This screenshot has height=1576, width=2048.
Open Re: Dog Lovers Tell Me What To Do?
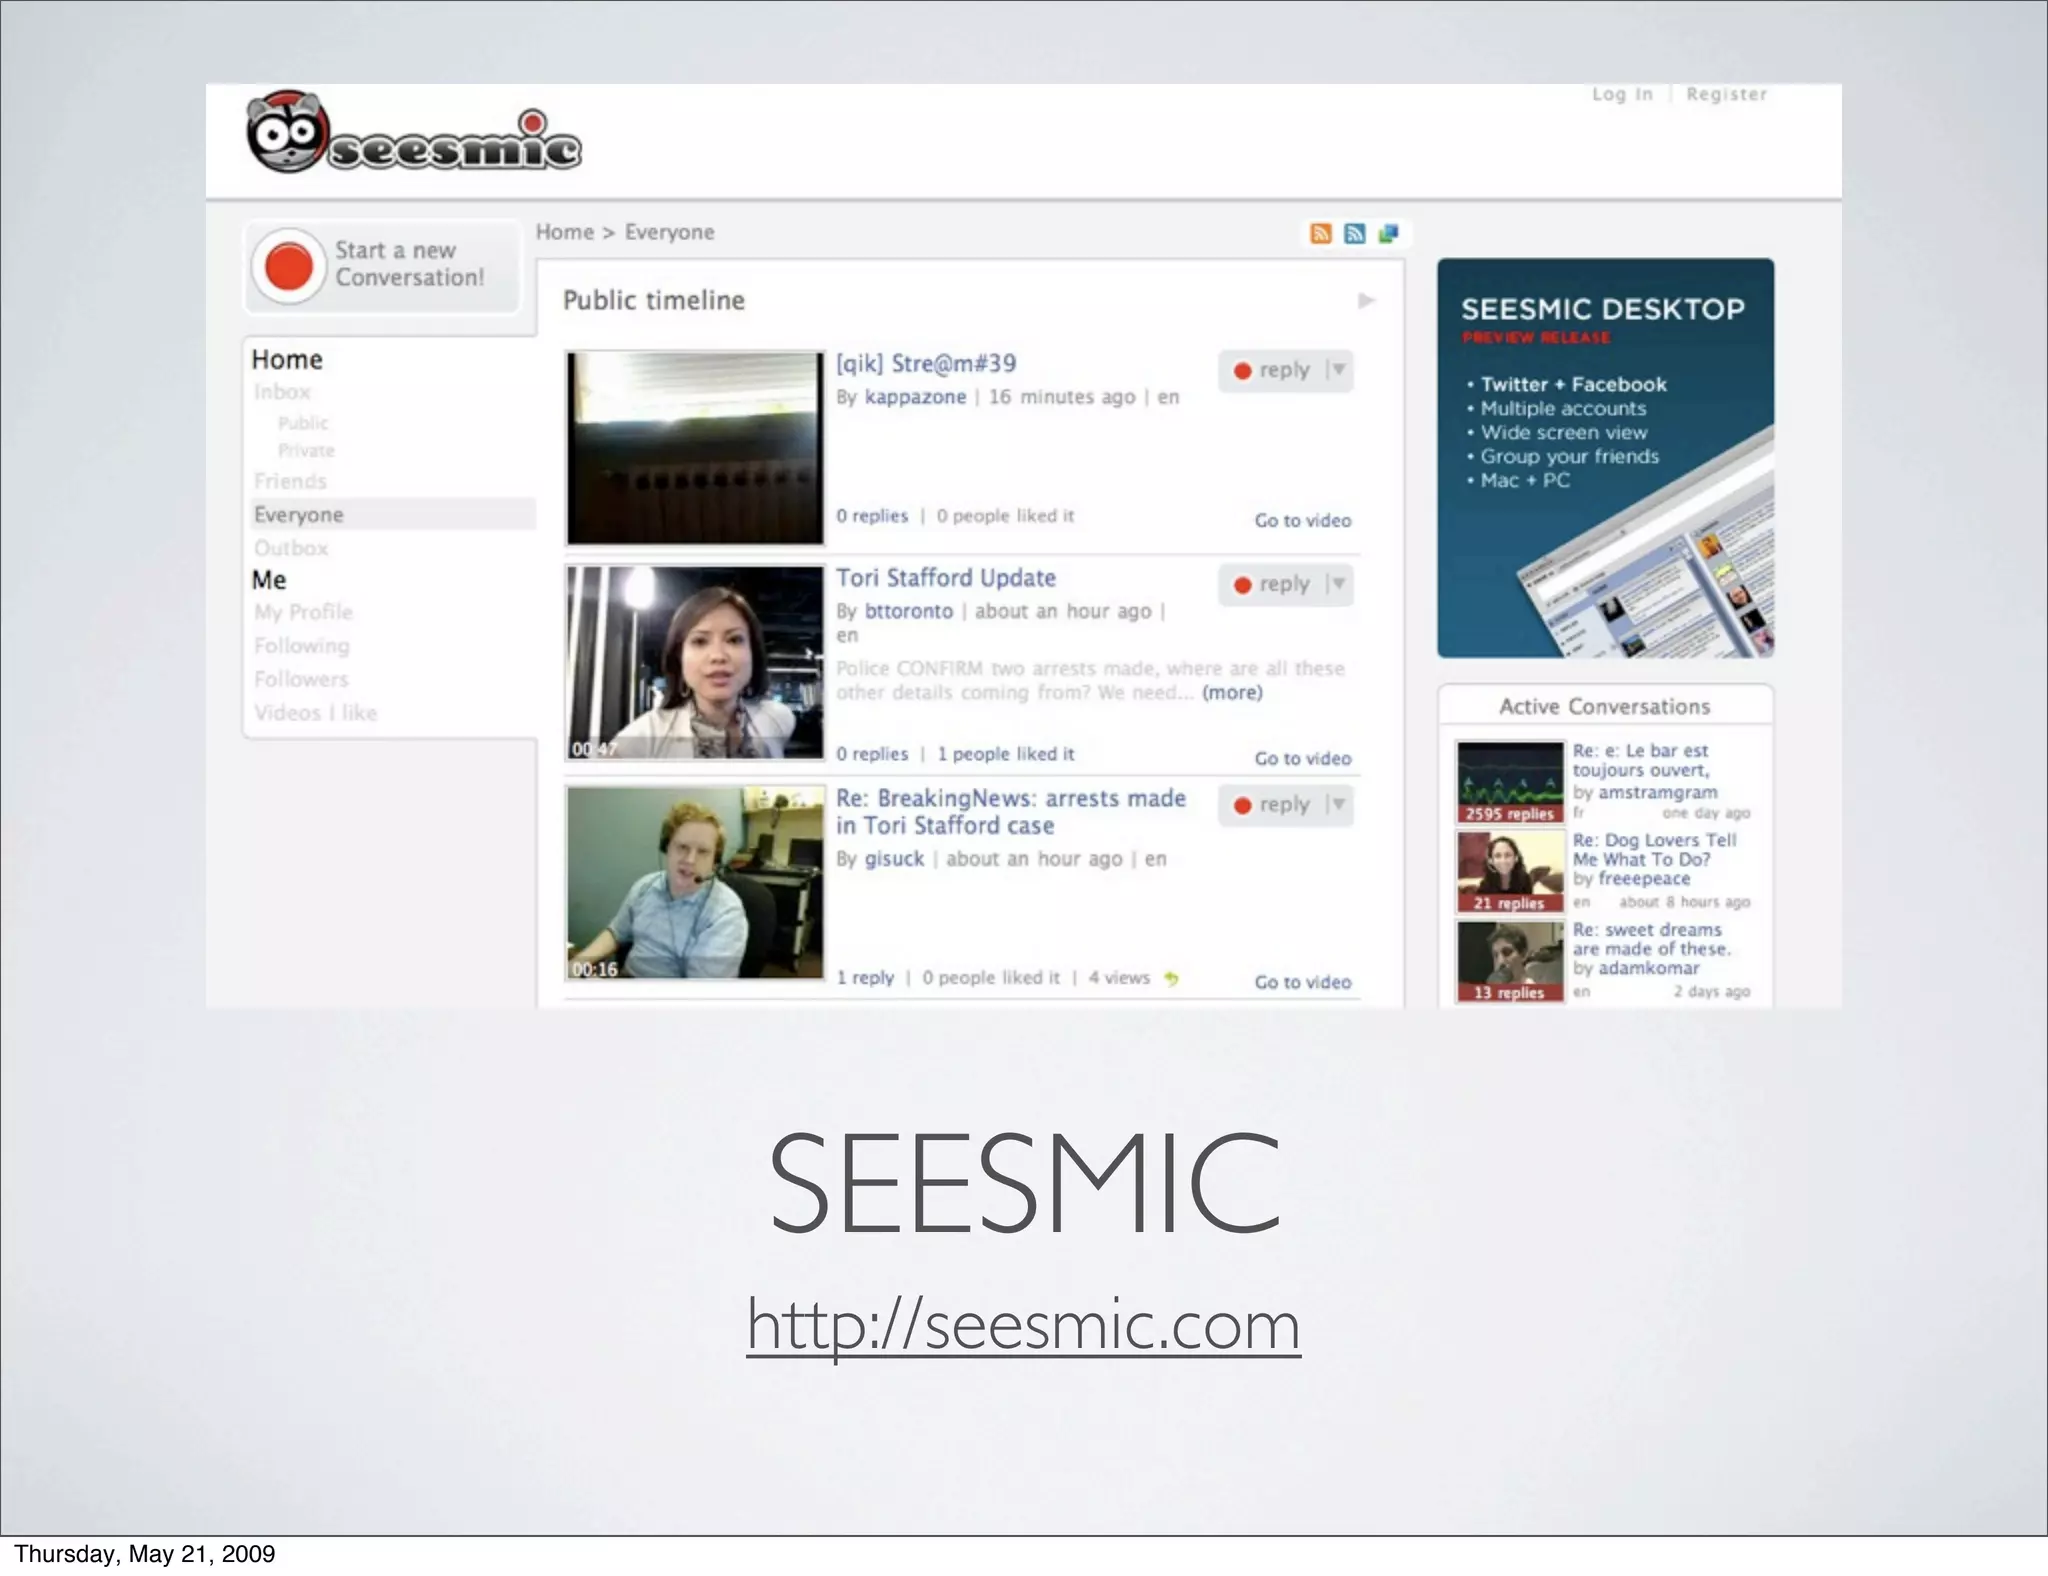tap(1654, 850)
